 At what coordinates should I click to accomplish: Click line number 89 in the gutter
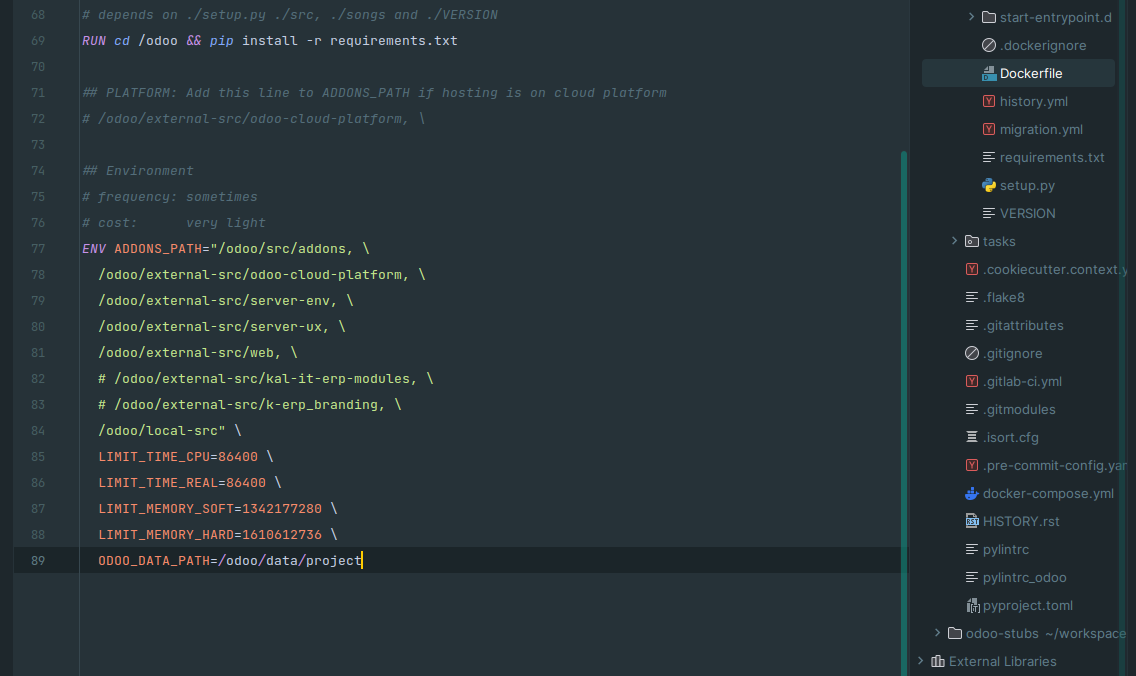(38, 560)
